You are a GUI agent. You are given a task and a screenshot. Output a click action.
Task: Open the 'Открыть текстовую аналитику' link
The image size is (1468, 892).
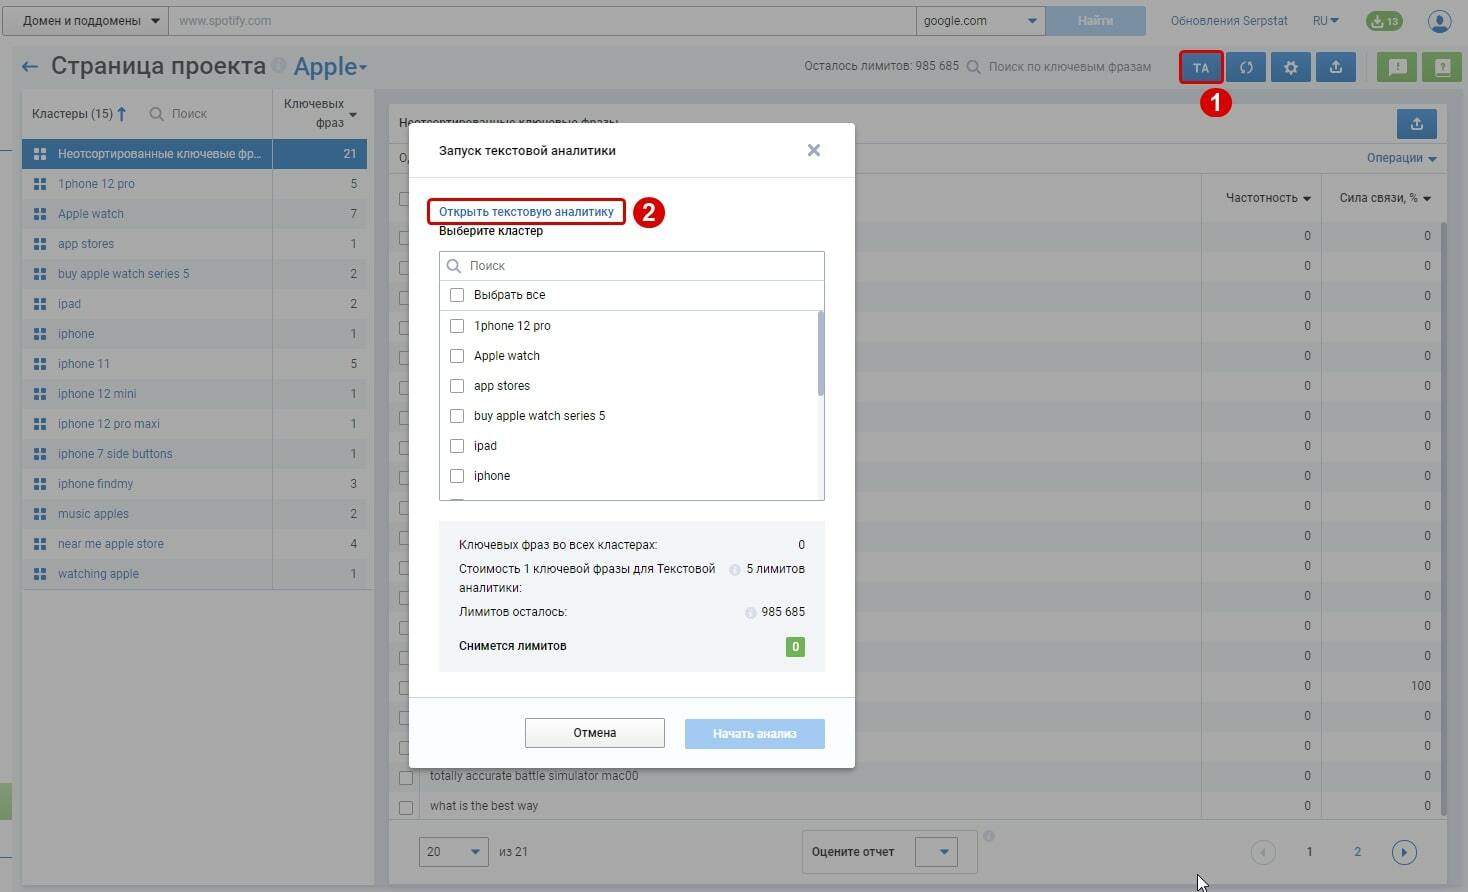526,212
